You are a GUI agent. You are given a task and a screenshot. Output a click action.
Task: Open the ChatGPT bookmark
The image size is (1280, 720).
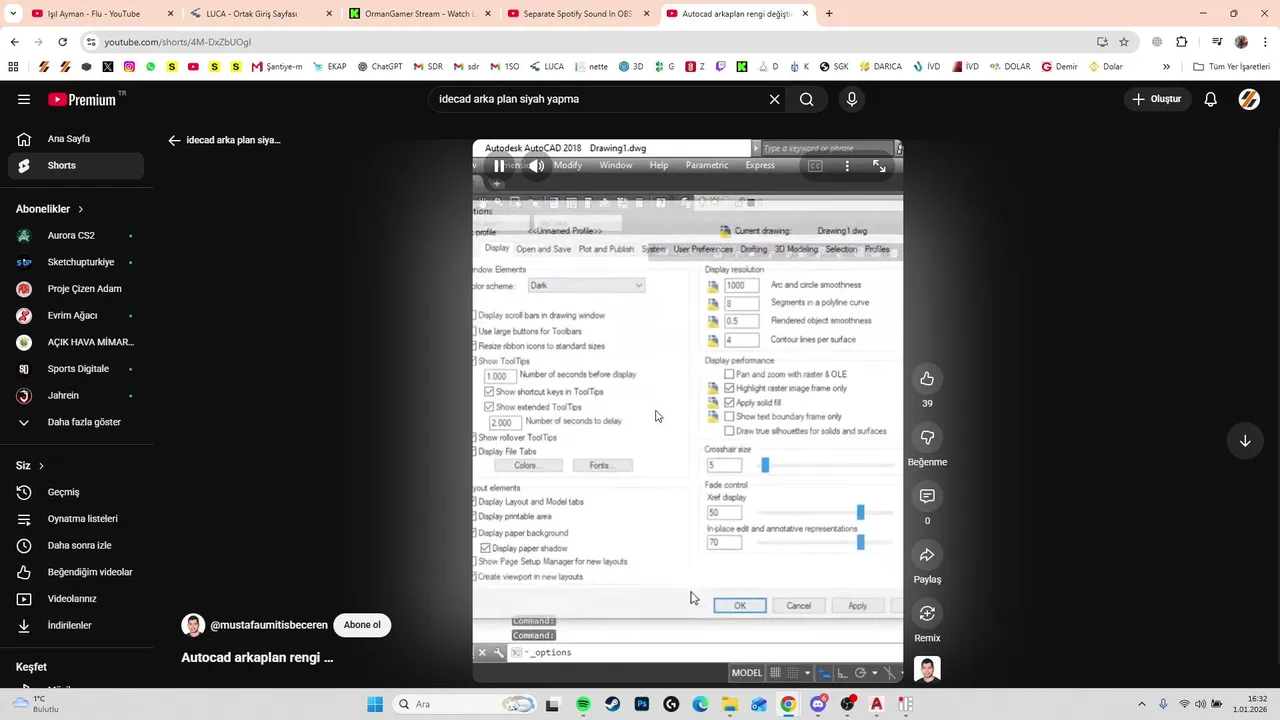tap(379, 67)
